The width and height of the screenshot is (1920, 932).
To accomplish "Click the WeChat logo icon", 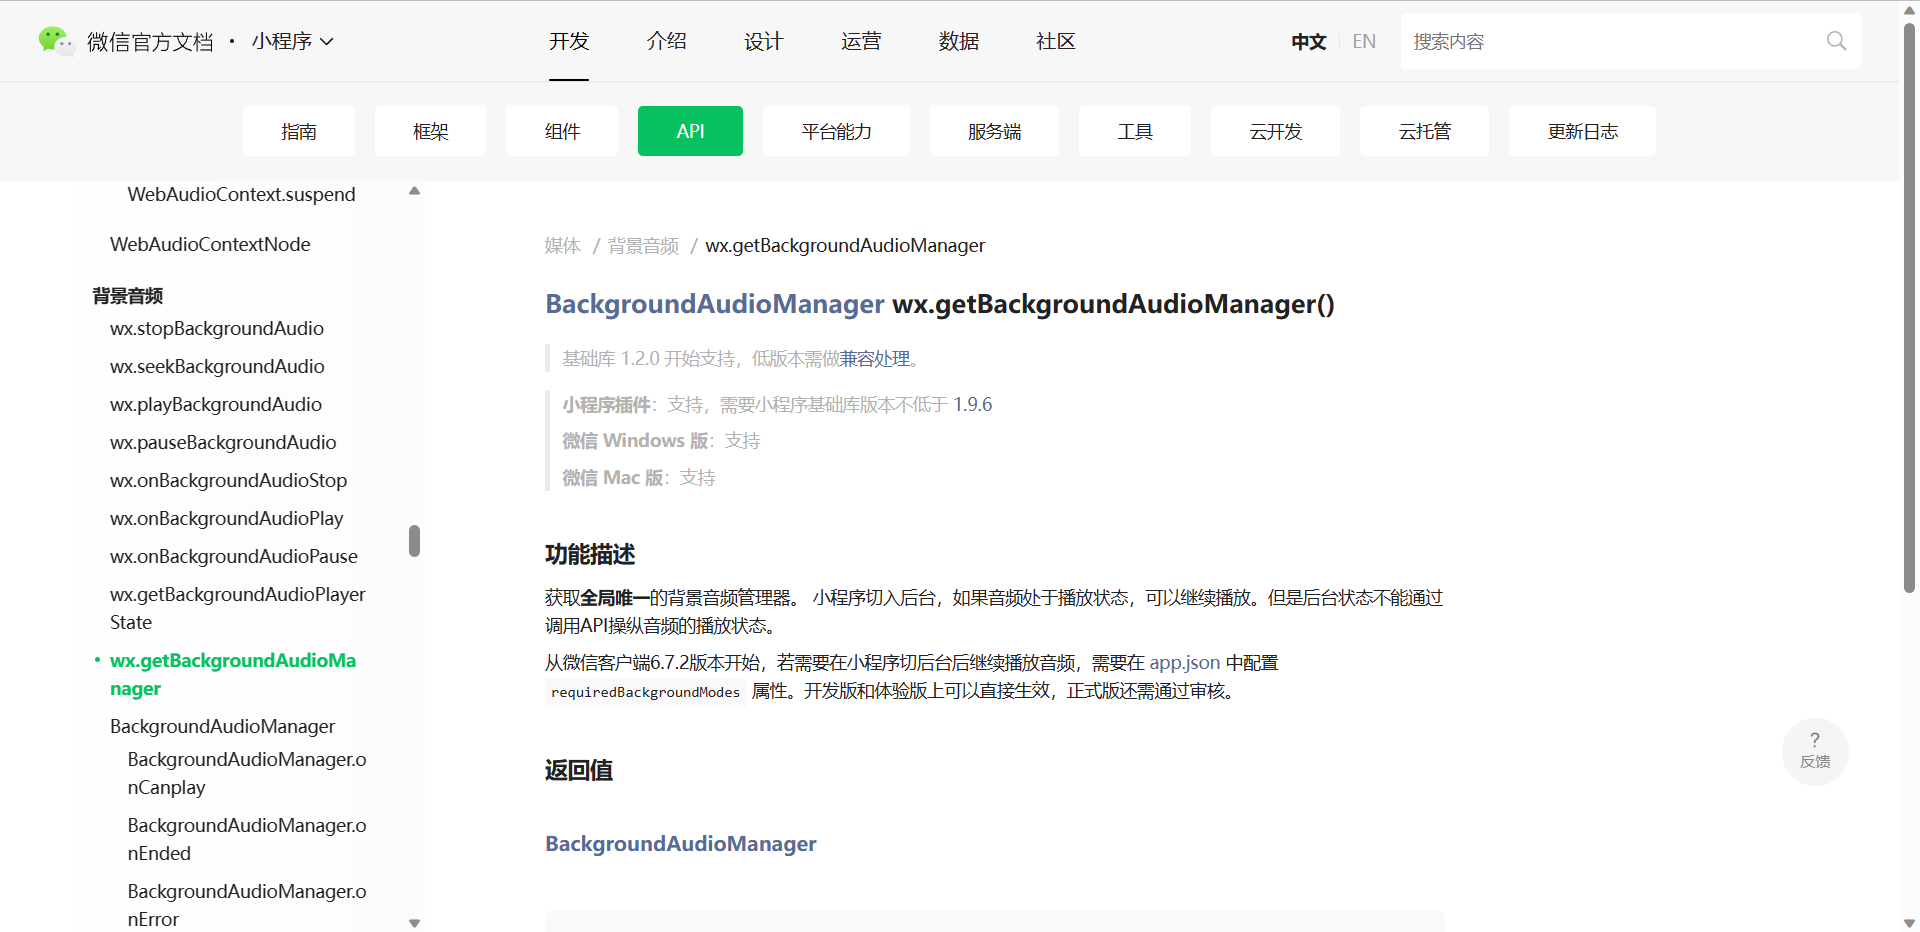I will point(55,41).
